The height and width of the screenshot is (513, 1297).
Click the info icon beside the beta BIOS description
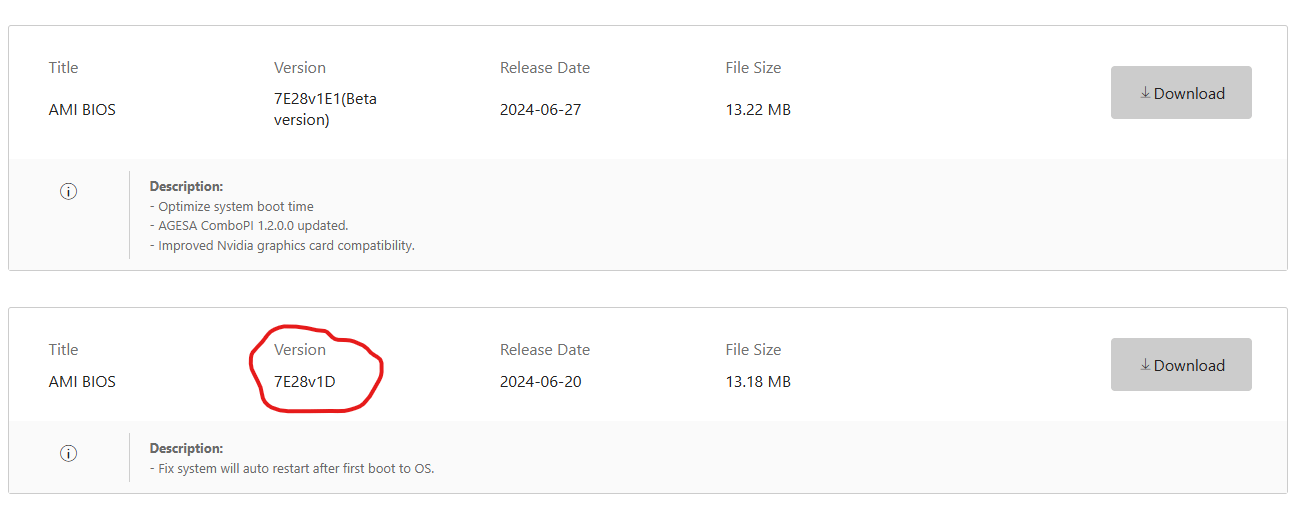[68, 192]
